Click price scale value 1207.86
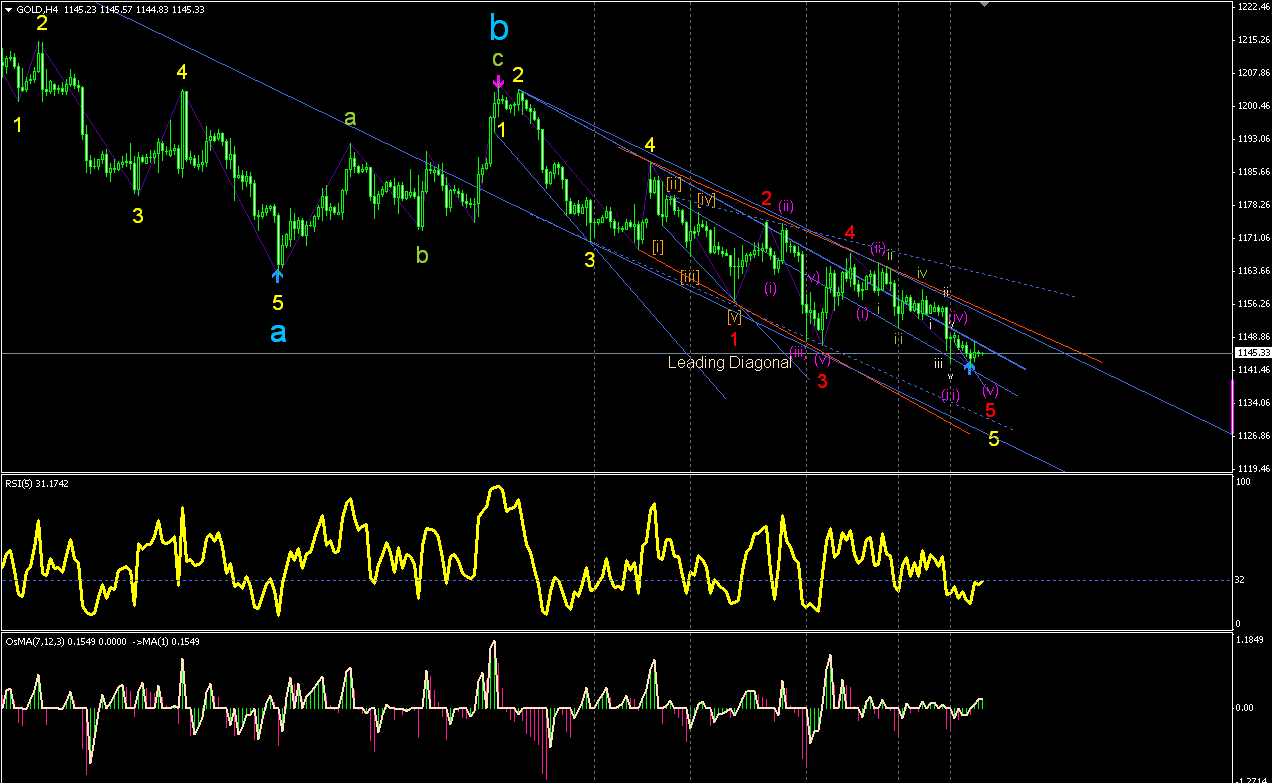Screen dimensions: 1272x783 [x=1253, y=72]
